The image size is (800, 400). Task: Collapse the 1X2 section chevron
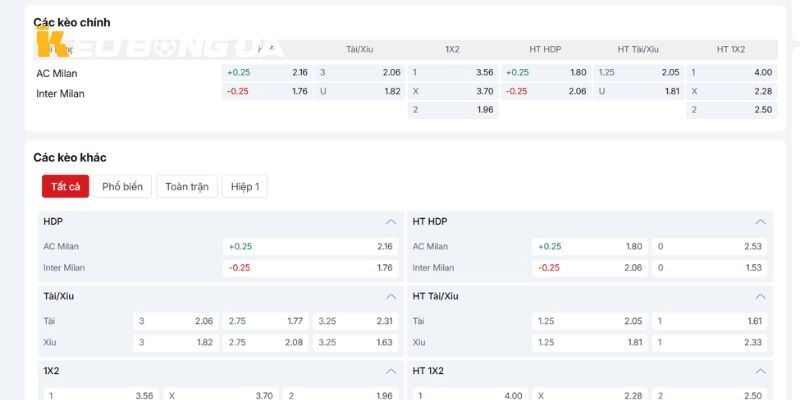pos(391,371)
